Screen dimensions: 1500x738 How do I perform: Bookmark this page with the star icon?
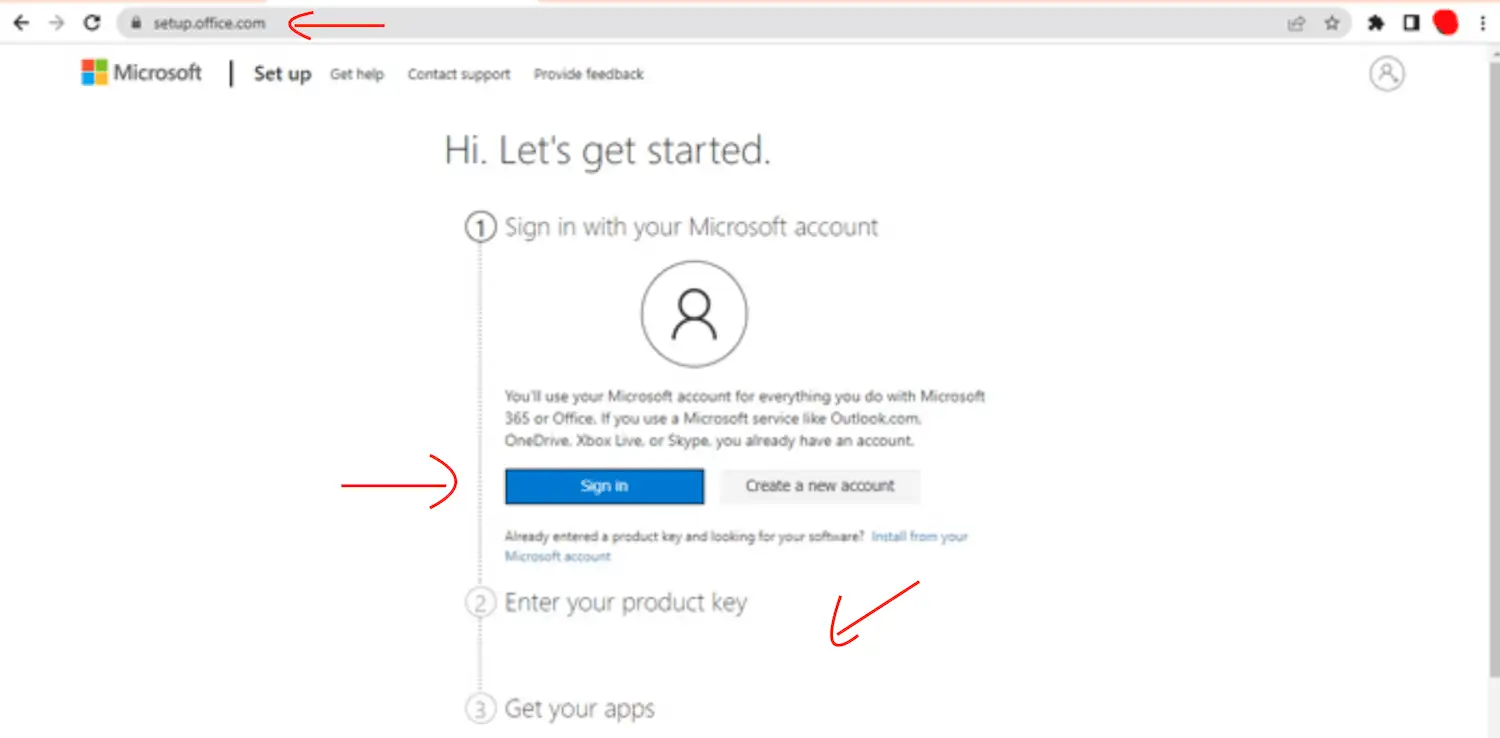point(1331,23)
